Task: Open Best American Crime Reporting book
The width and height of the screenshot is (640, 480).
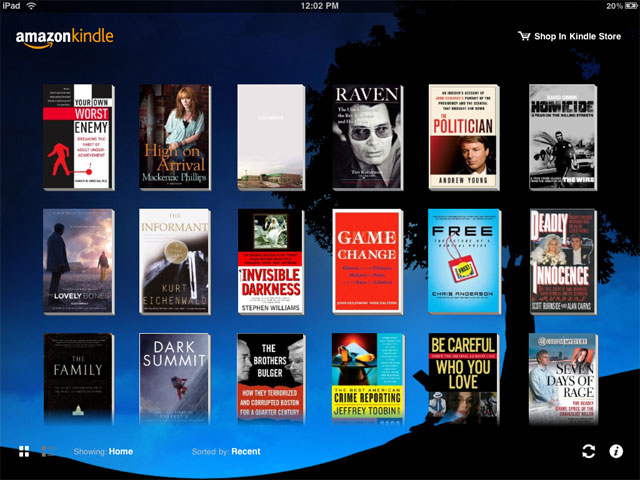Action: tap(368, 379)
